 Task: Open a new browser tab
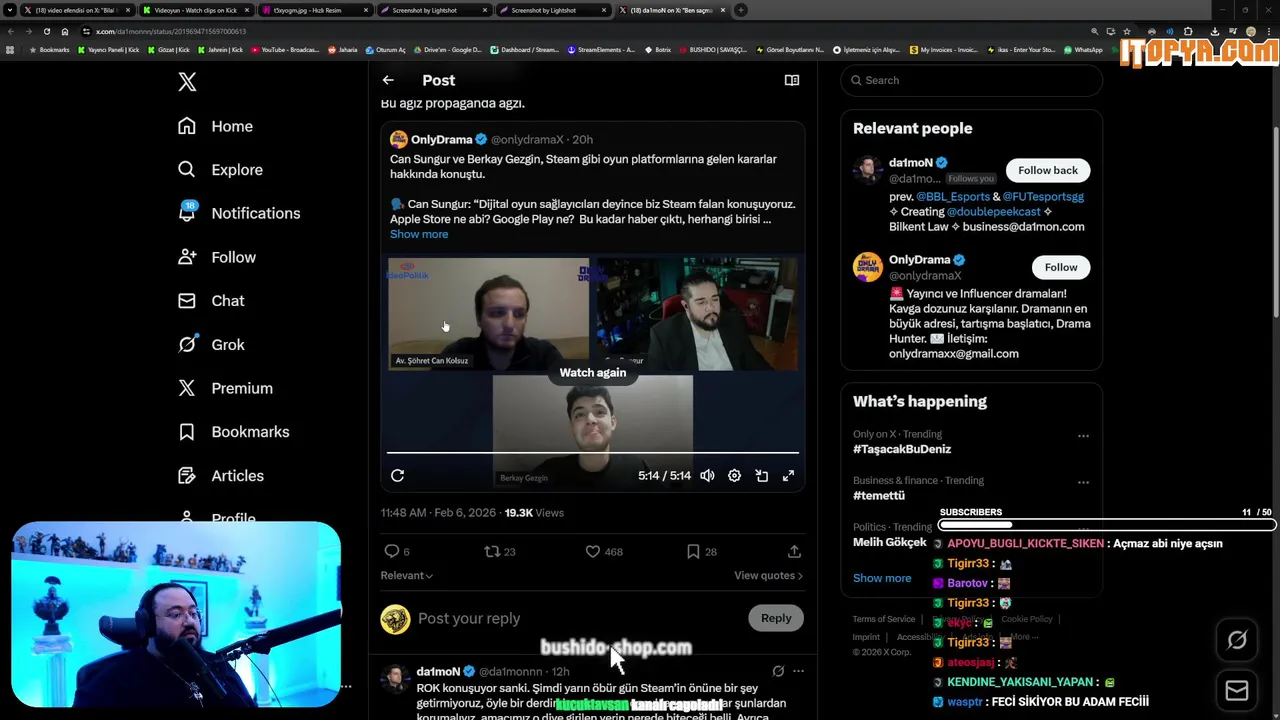[x=741, y=10]
